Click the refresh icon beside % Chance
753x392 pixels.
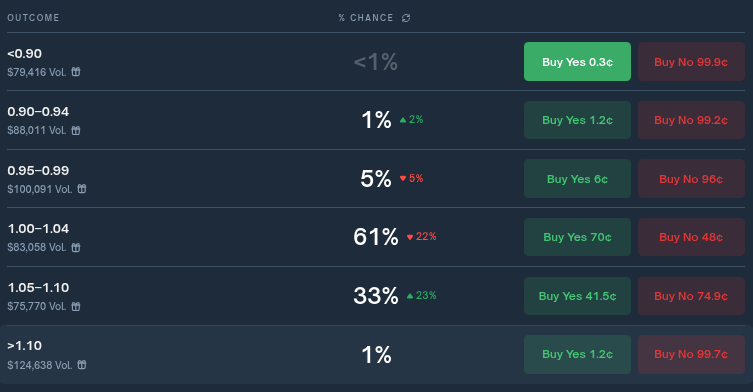[x=406, y=18]
